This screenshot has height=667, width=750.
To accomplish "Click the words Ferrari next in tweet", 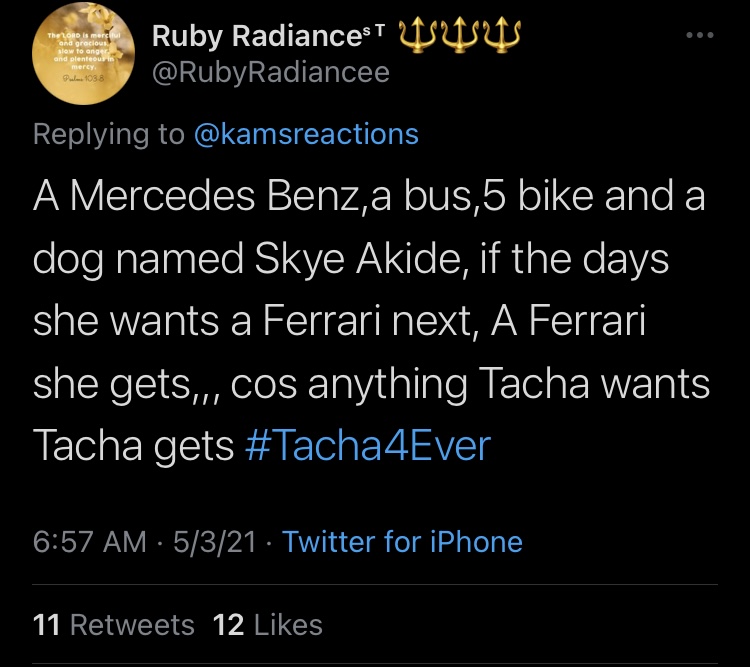I will point(367,321).
